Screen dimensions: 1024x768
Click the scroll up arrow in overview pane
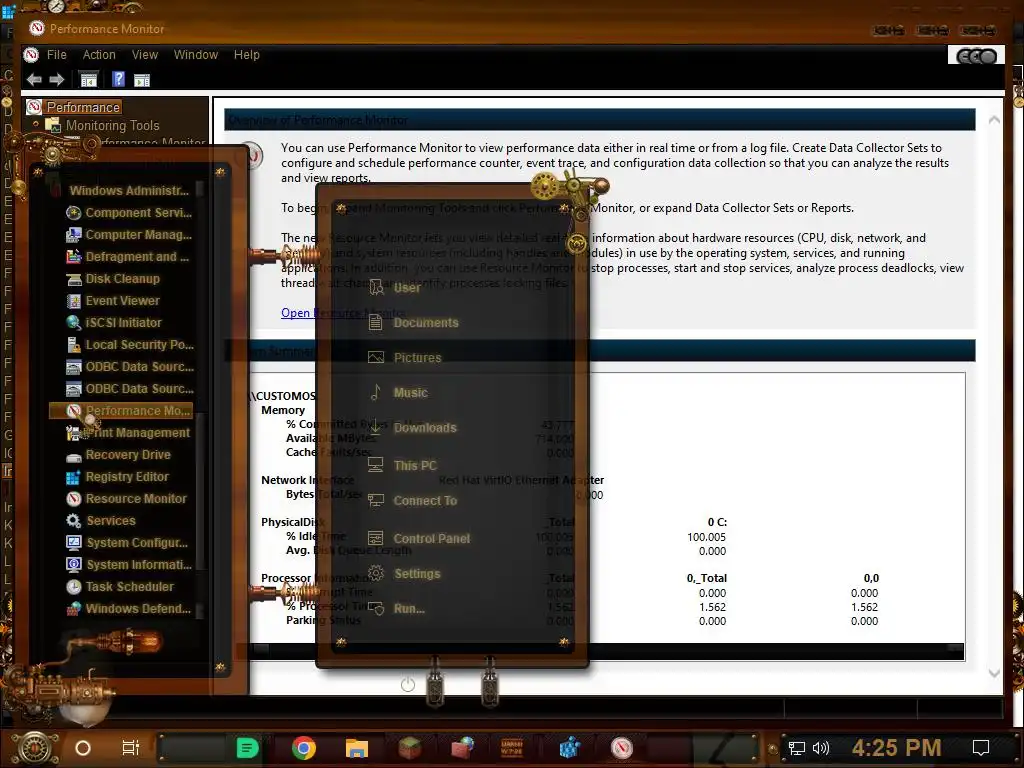[994, 120]
